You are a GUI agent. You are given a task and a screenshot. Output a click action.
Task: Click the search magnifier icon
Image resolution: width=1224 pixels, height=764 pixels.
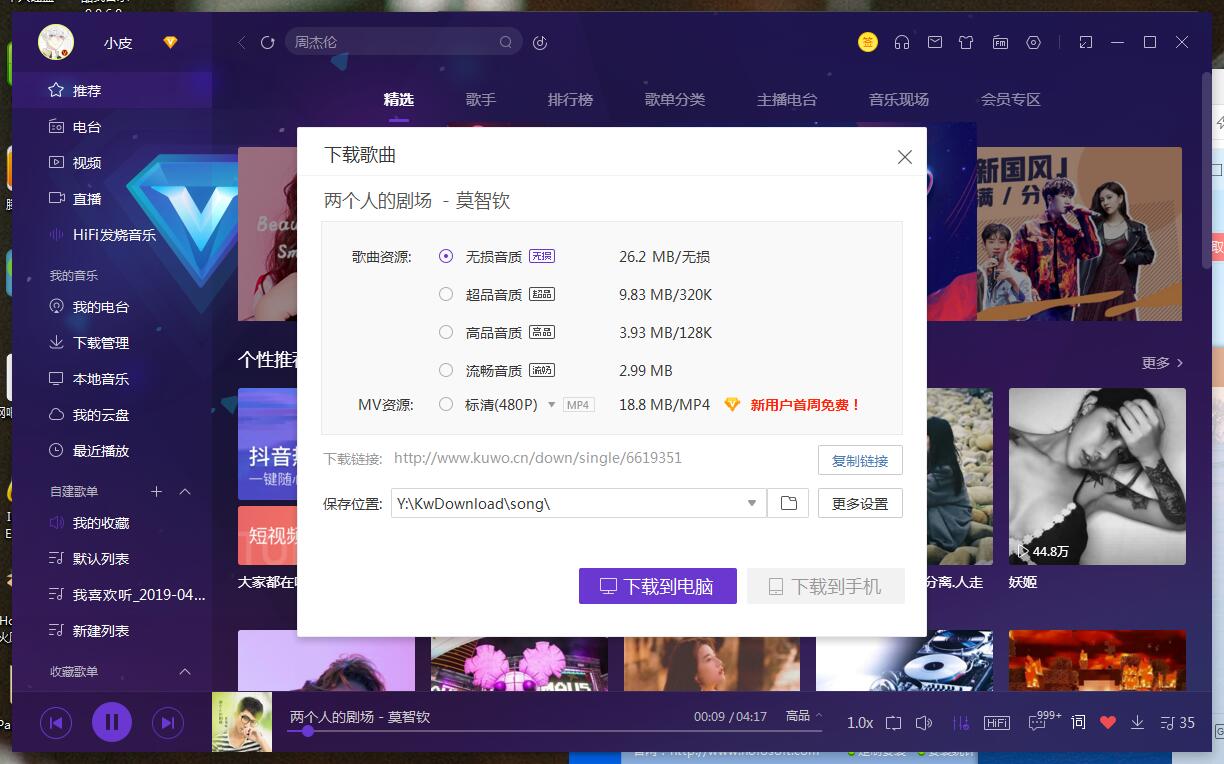point(506,42)
